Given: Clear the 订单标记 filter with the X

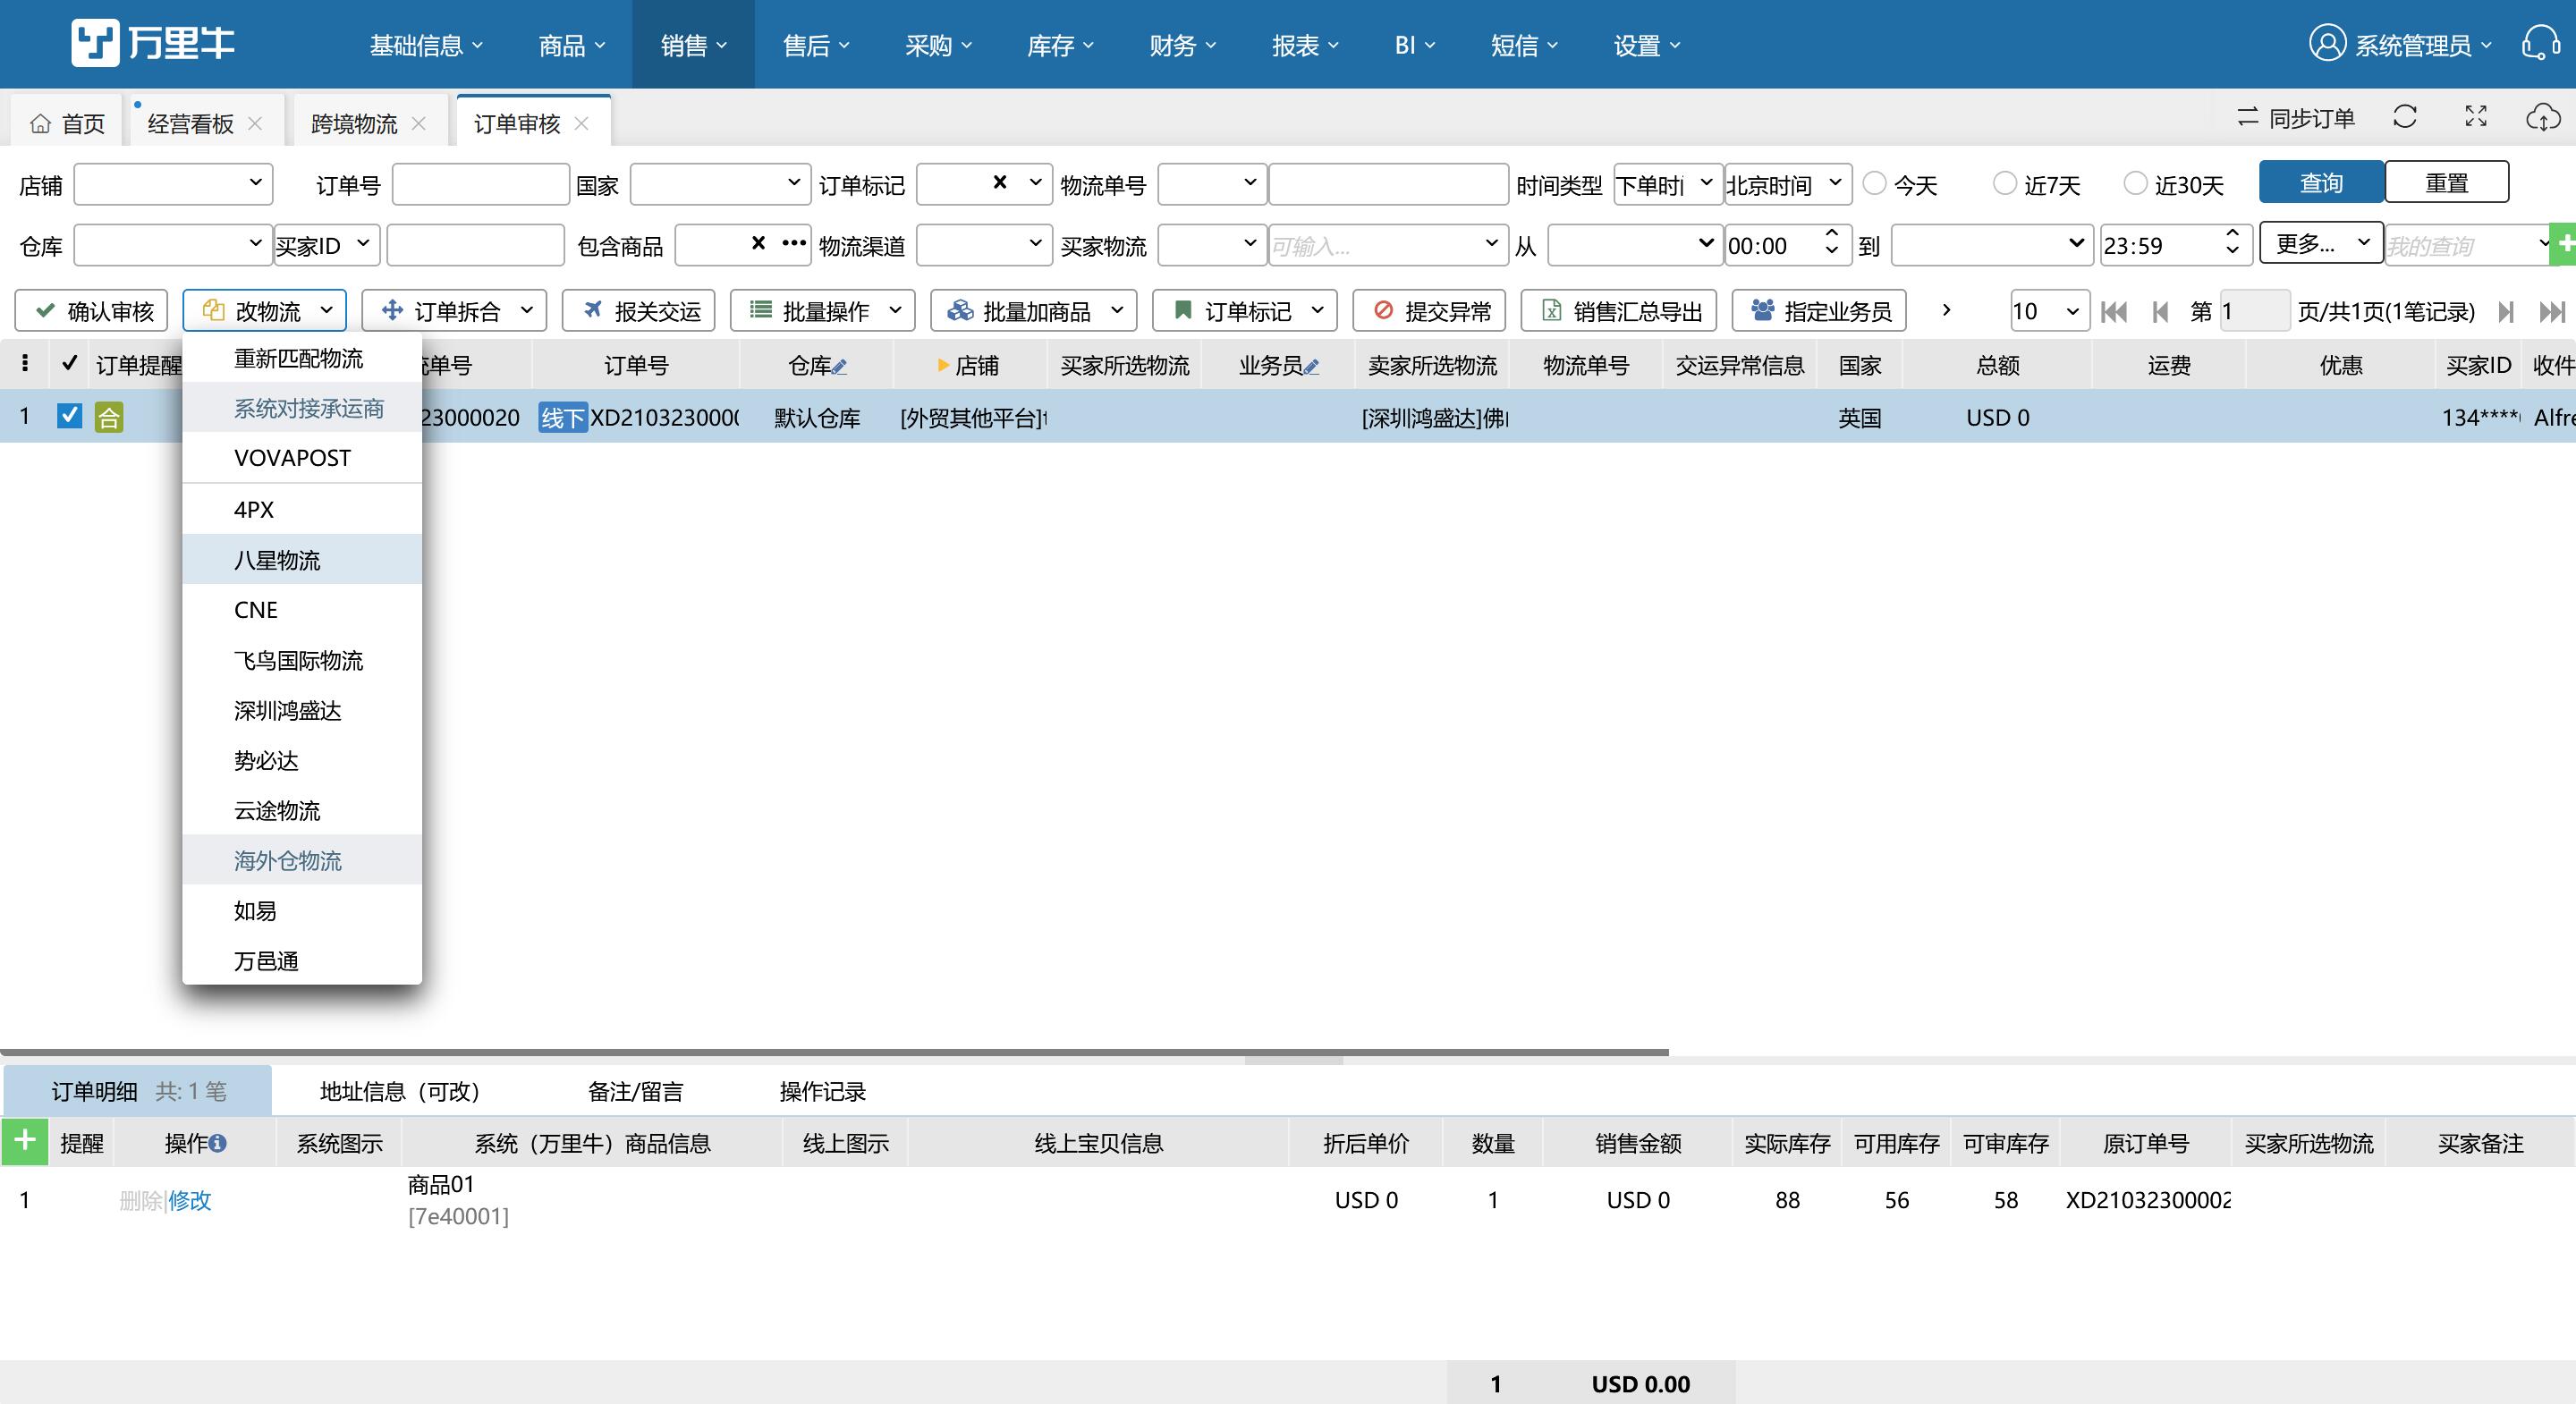Looking at the screenshot, I should click(999, 182).
